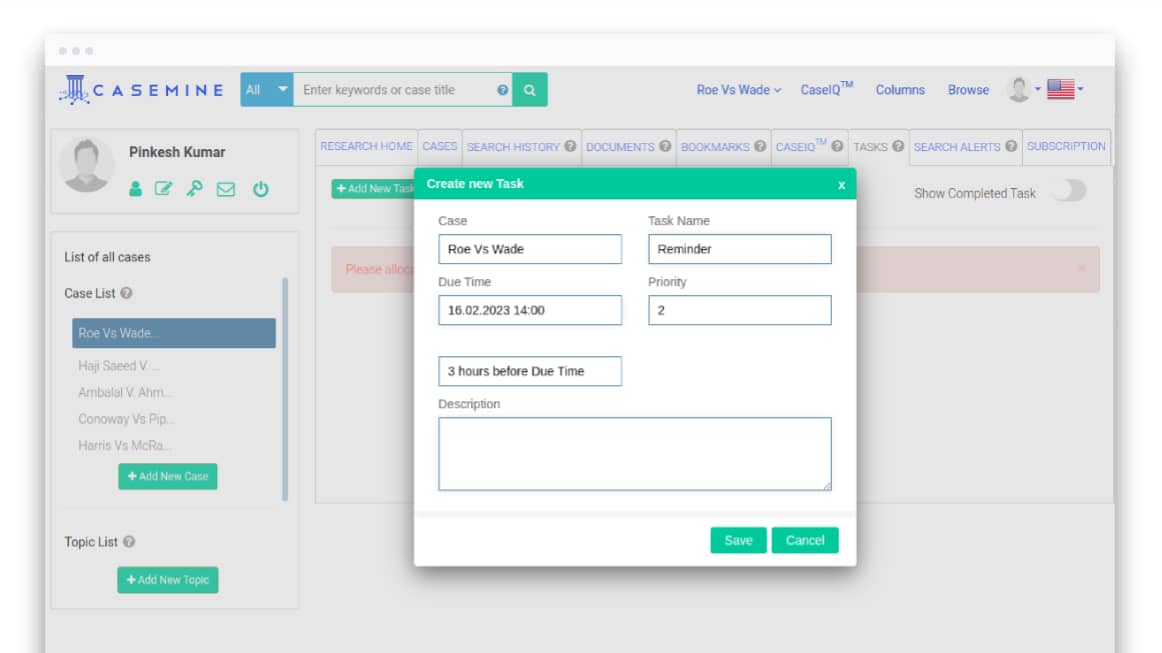Switch to the Documents tab

click(x=628, y=146)
